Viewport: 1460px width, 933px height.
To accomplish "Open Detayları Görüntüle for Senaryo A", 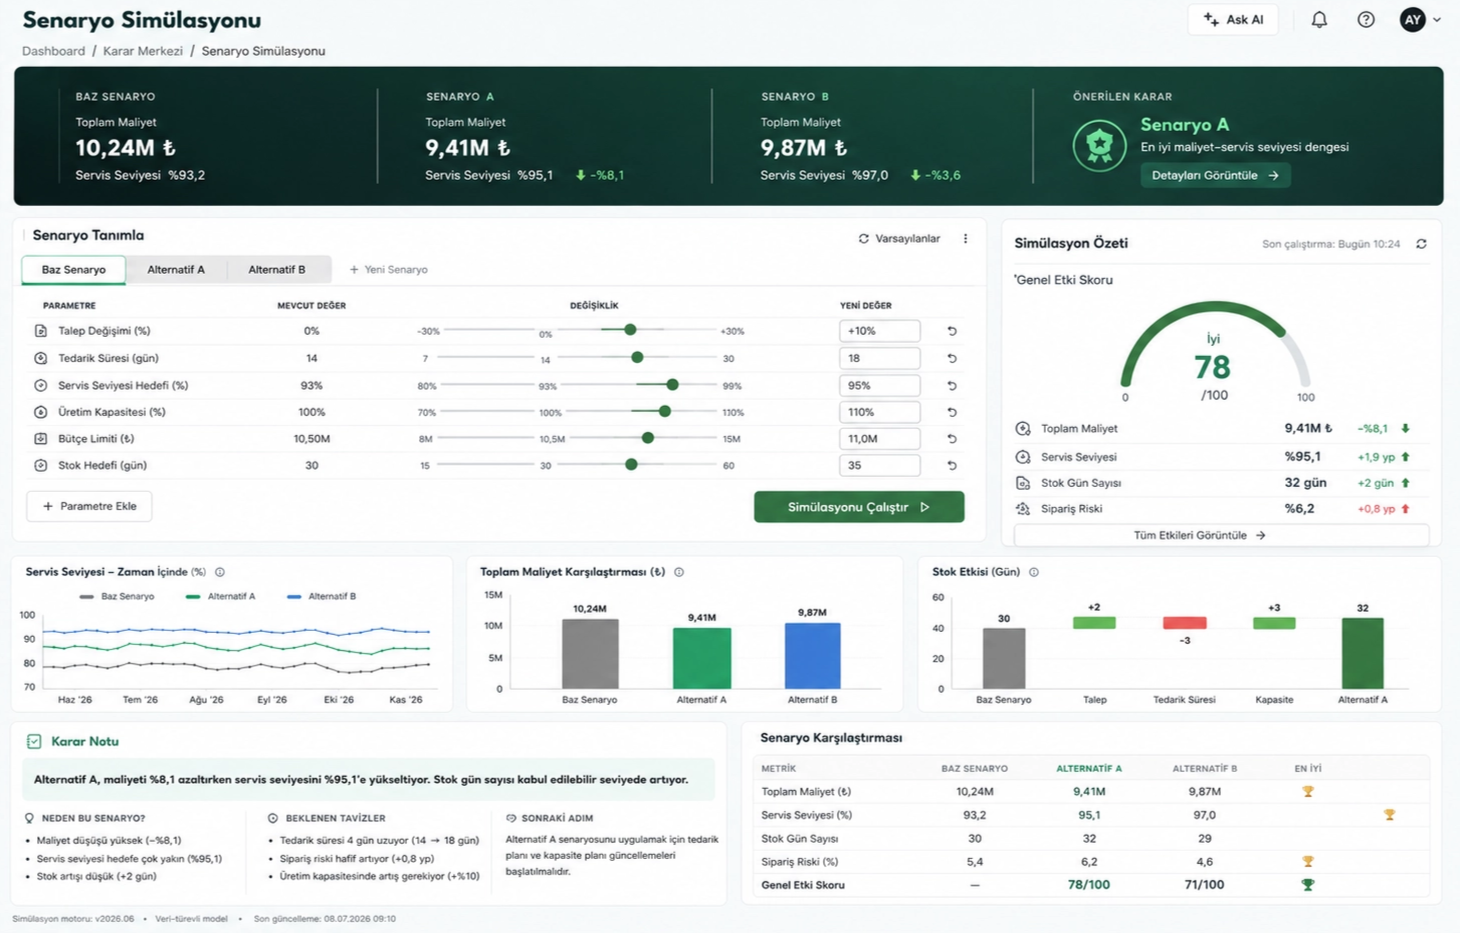I will (x=1215, y=175).
